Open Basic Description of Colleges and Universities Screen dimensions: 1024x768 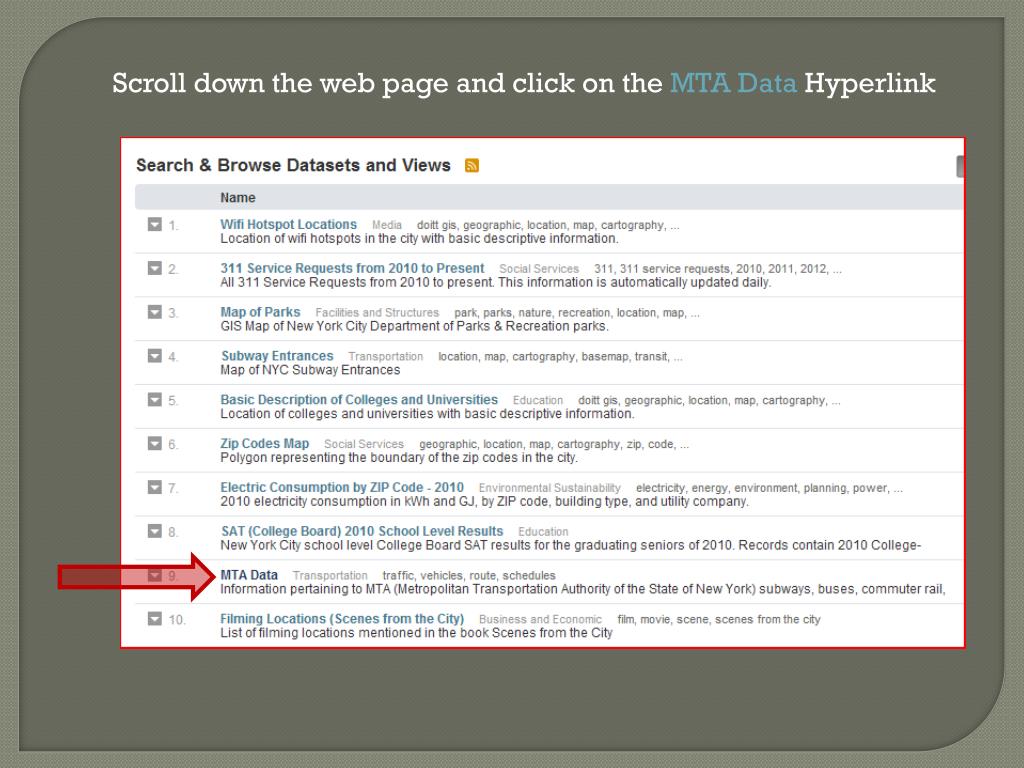(359, 399)
